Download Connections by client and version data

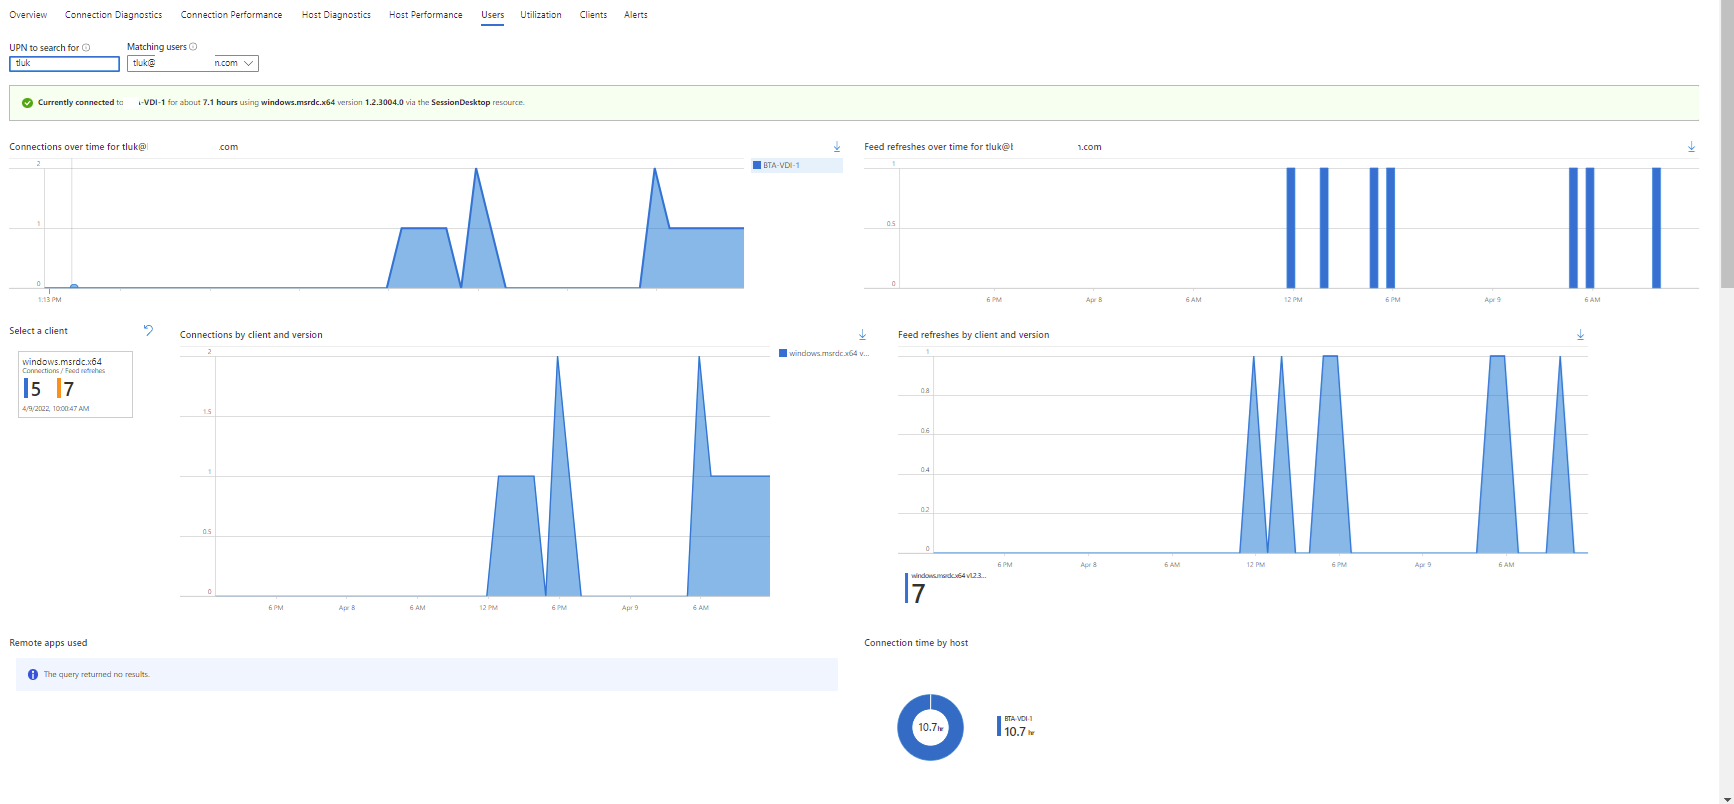(862, 335)
